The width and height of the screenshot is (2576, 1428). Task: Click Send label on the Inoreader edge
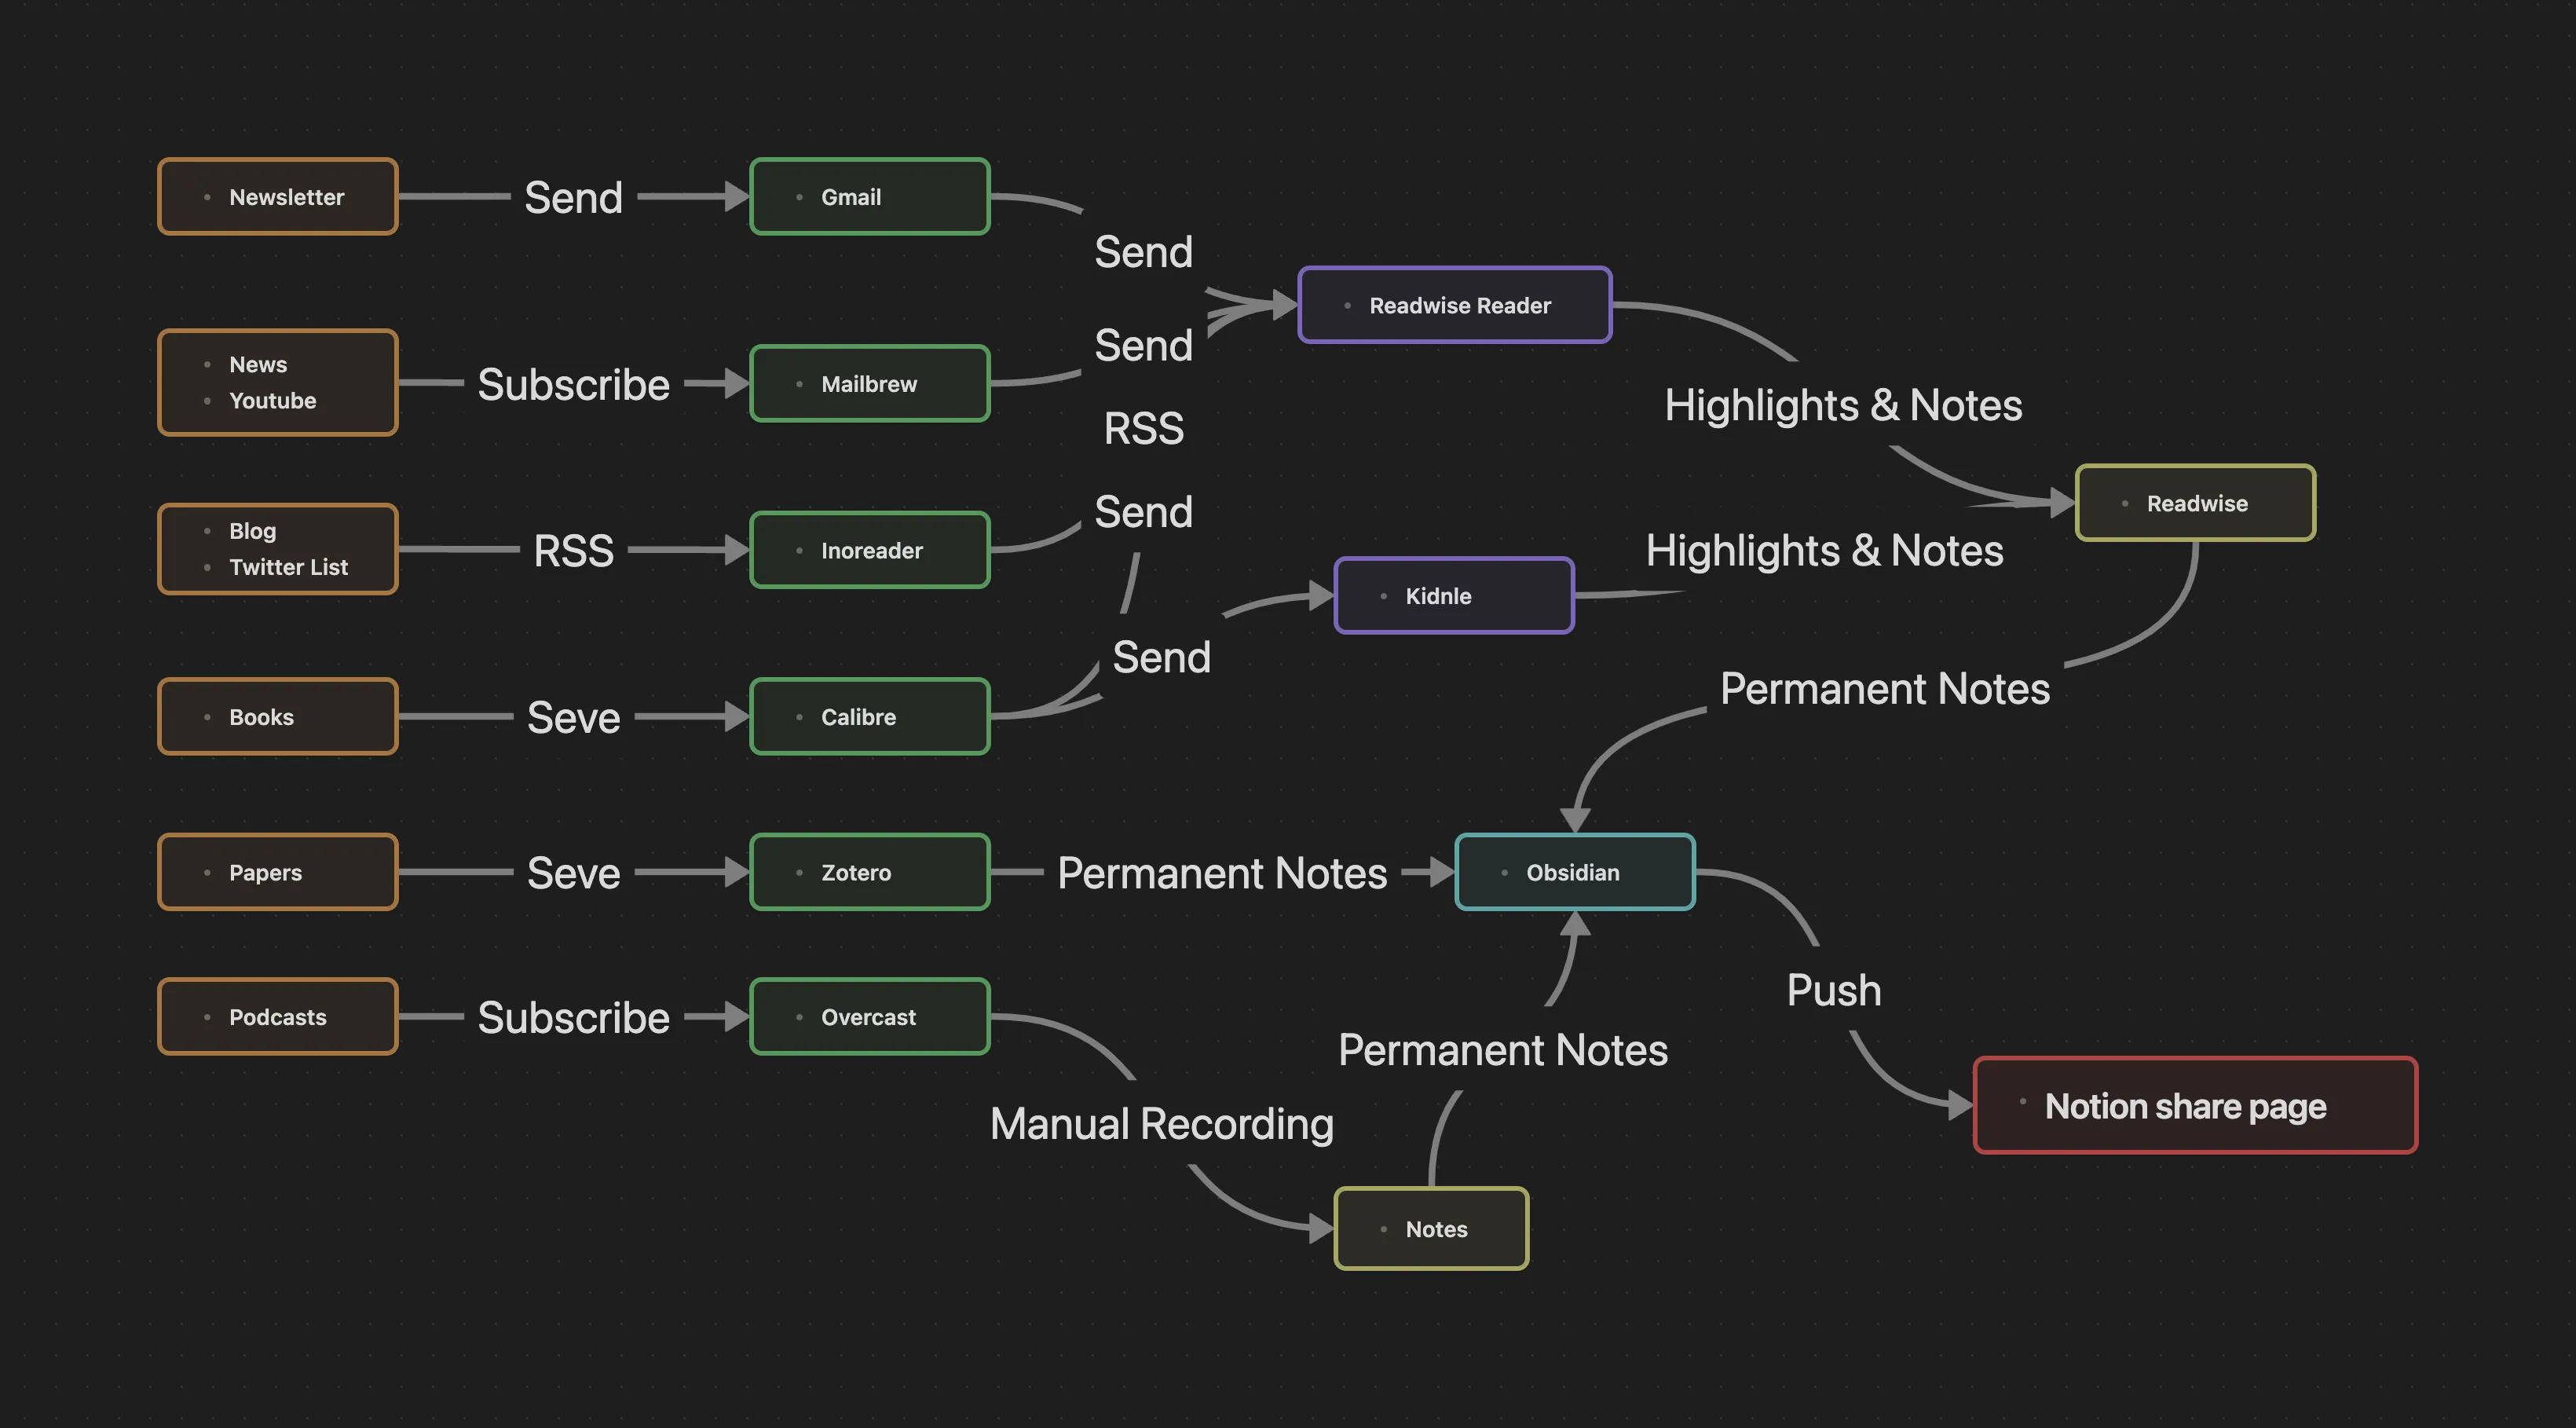(x=1144, y=512)
